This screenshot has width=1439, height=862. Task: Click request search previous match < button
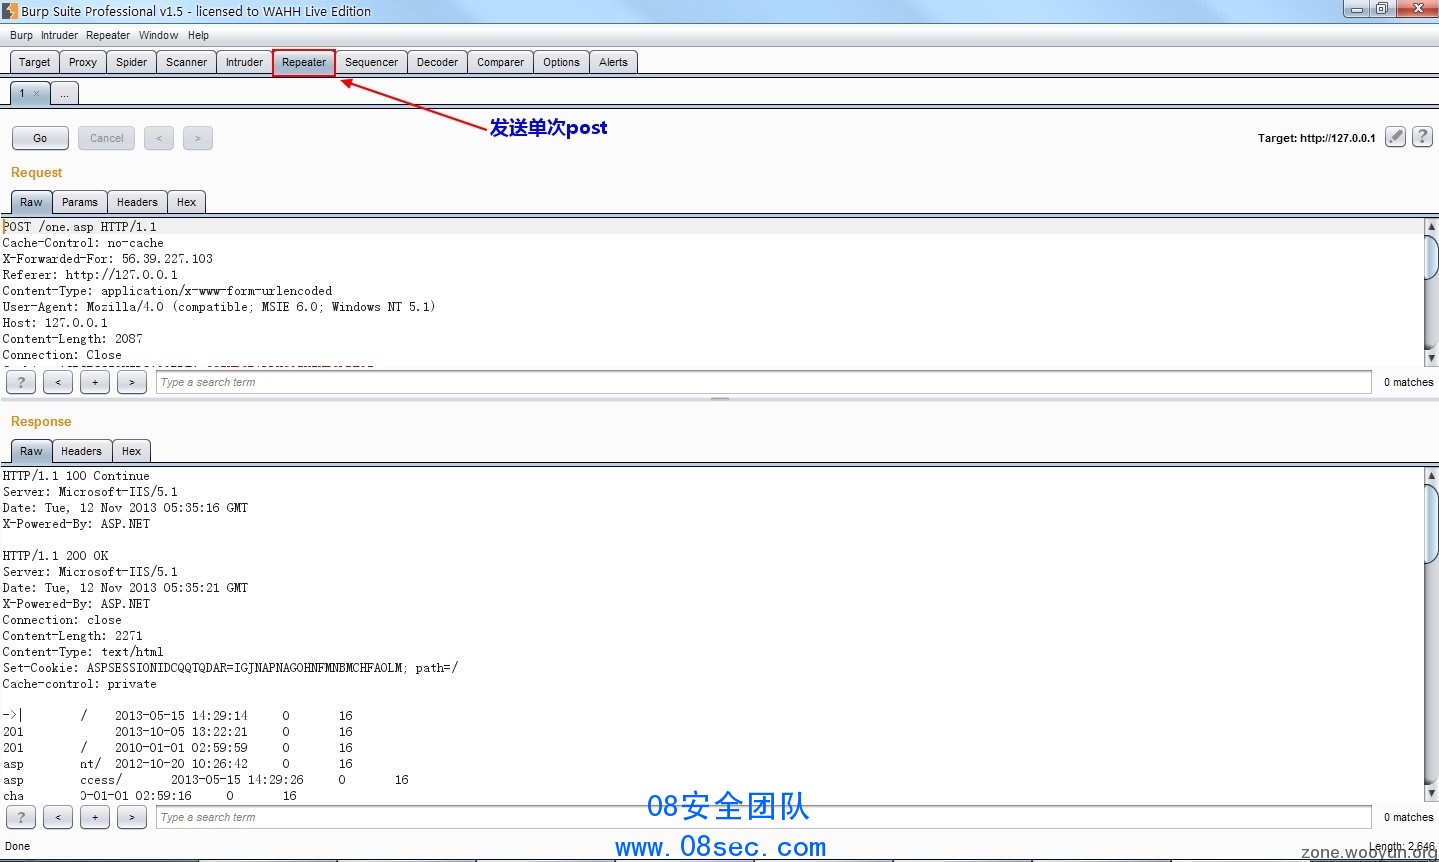(x=58, y=382)
